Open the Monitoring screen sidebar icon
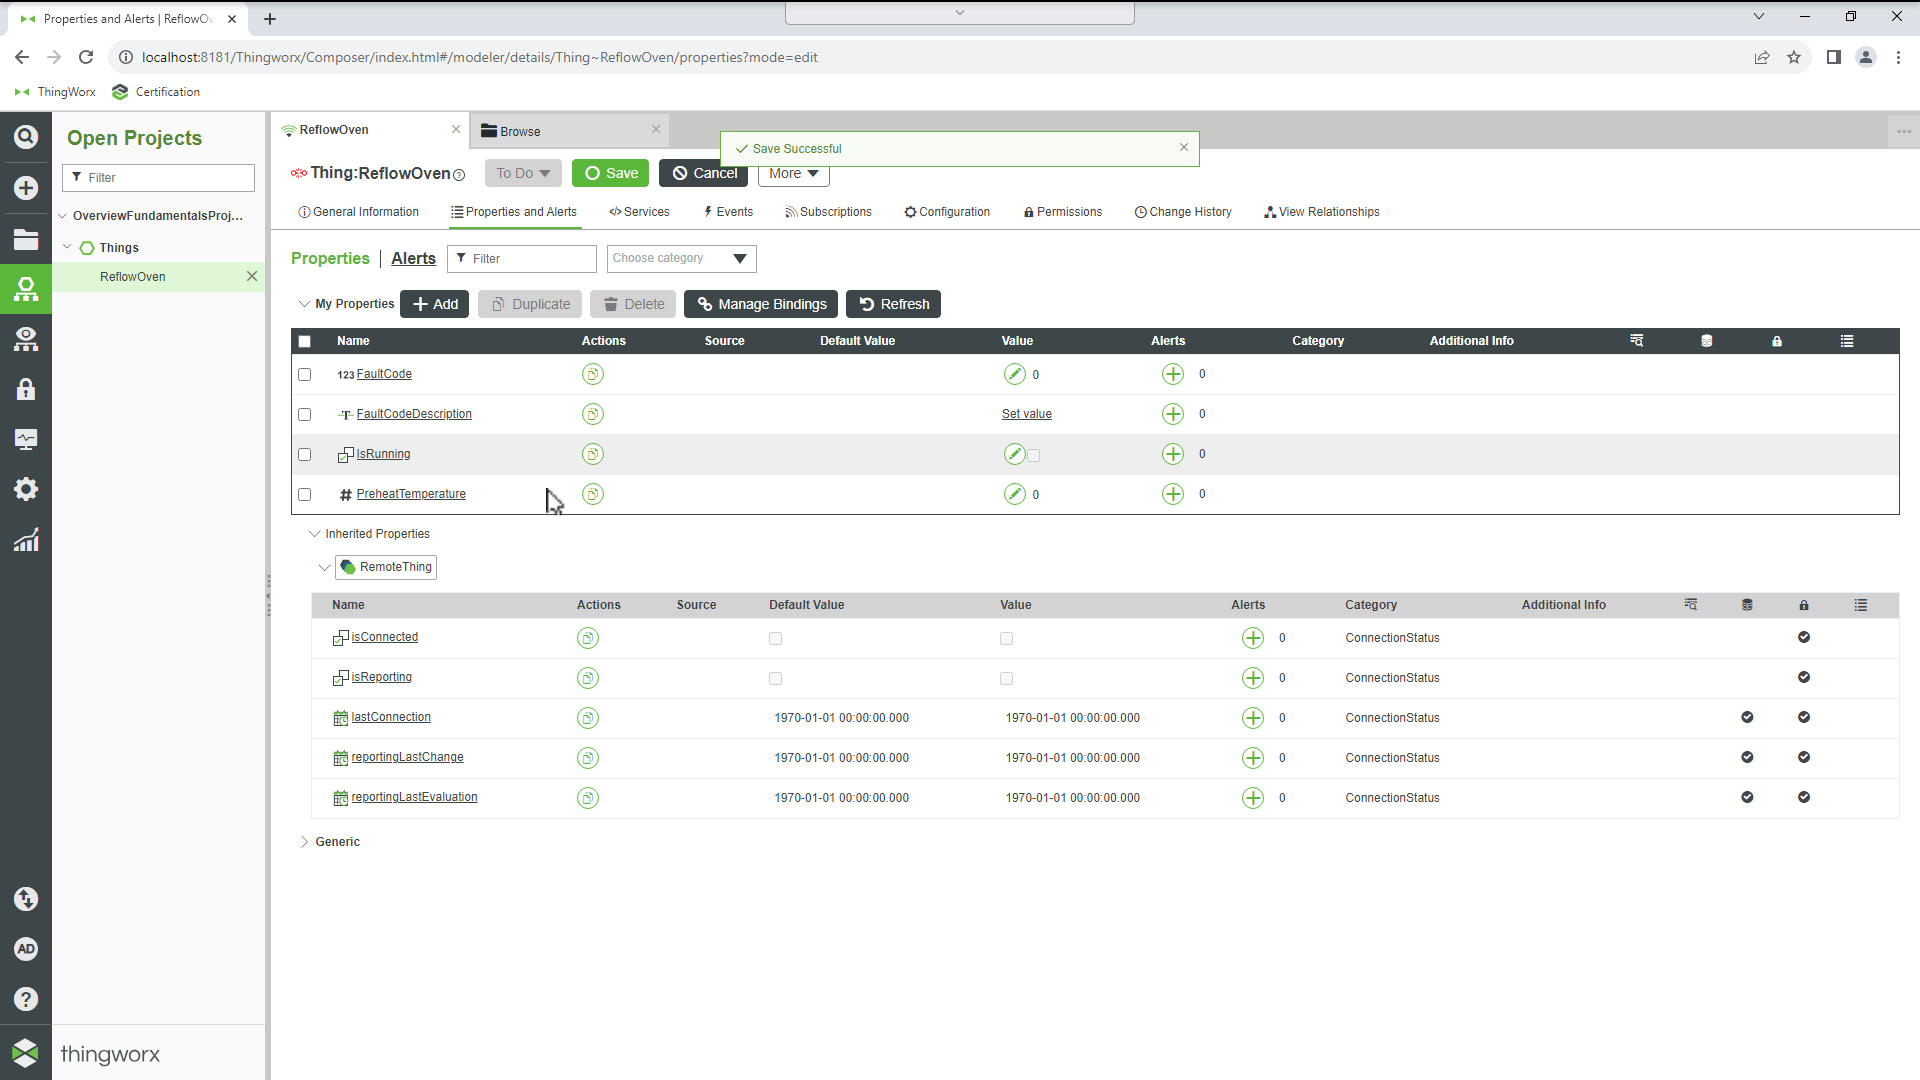This screenshot has height=1080, width=1920. tap(26, 439)
